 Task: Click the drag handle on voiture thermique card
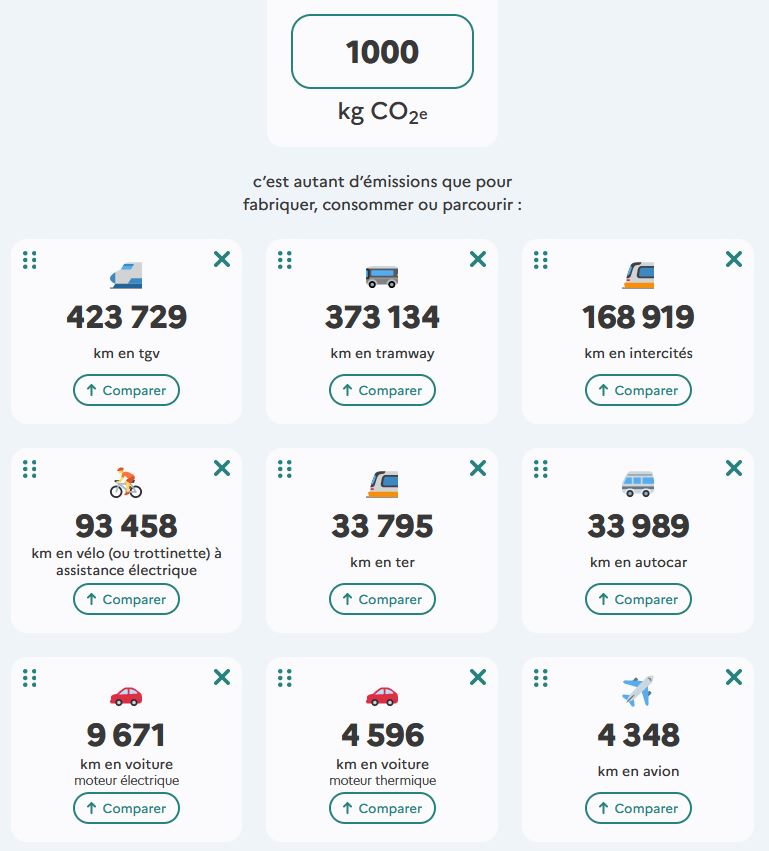click(285, 678)
